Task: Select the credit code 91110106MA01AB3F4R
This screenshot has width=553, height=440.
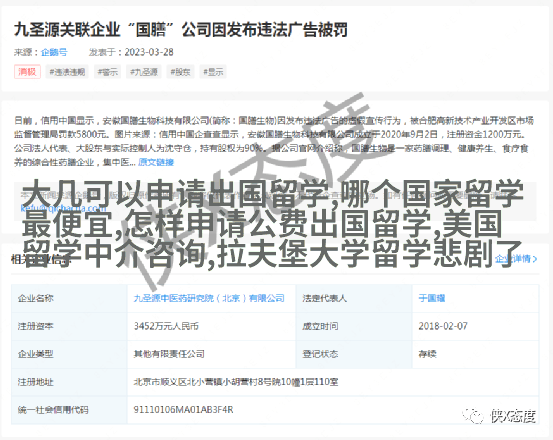Action: [183, 410]
